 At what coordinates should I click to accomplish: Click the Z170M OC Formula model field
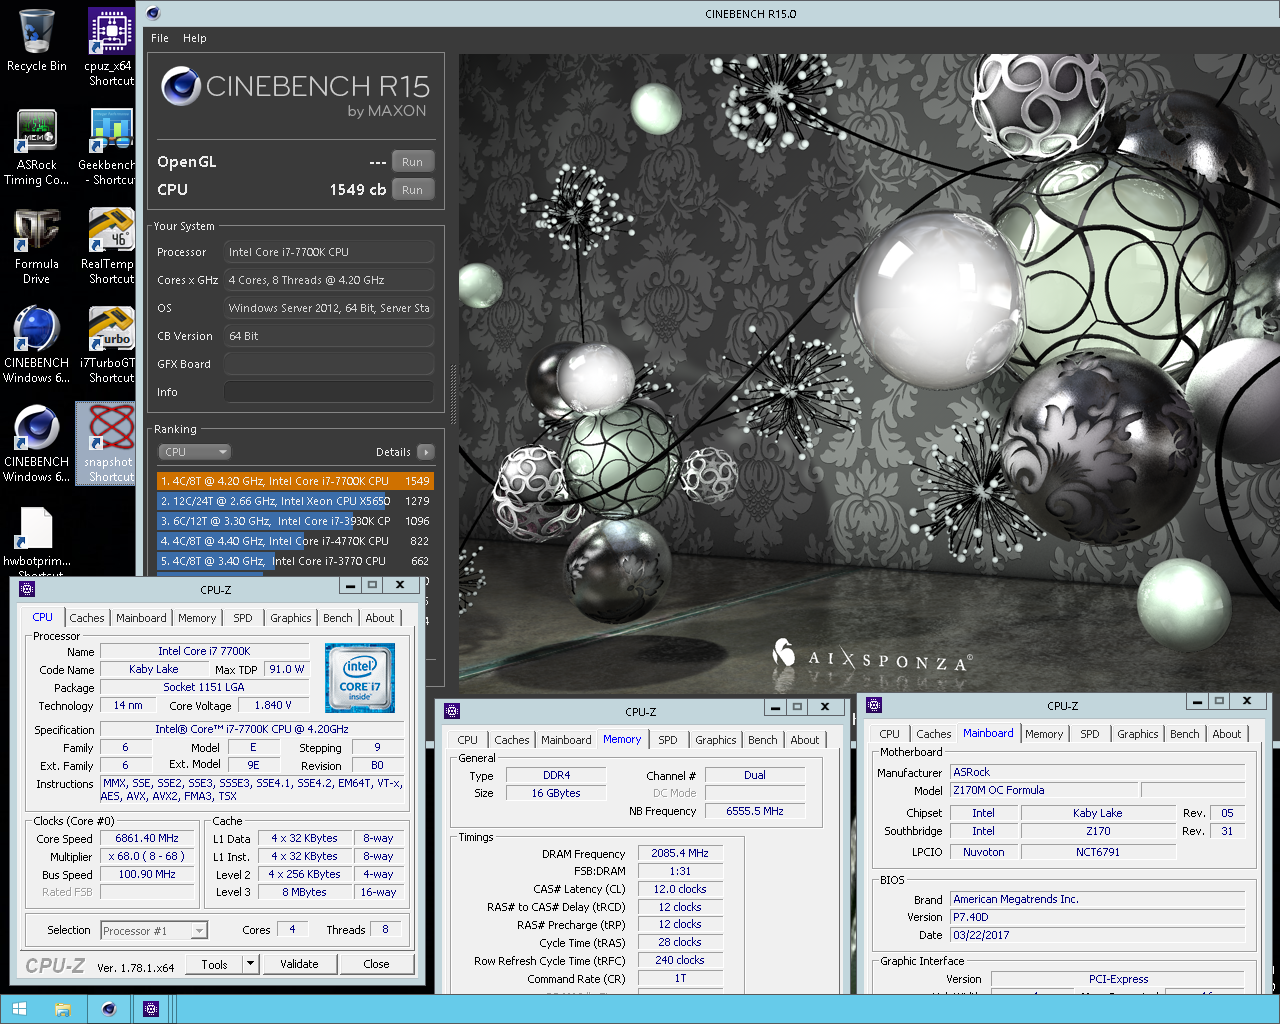[x=1043, y=790]
